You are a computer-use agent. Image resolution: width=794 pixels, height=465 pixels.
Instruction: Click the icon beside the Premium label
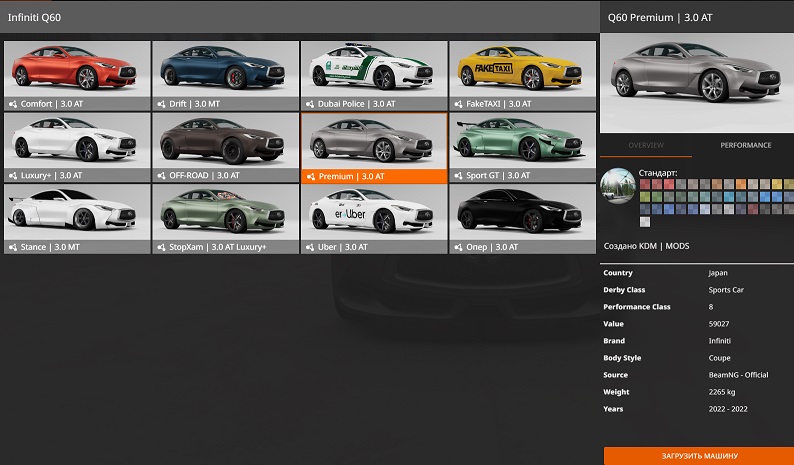[x=309, y=176]
